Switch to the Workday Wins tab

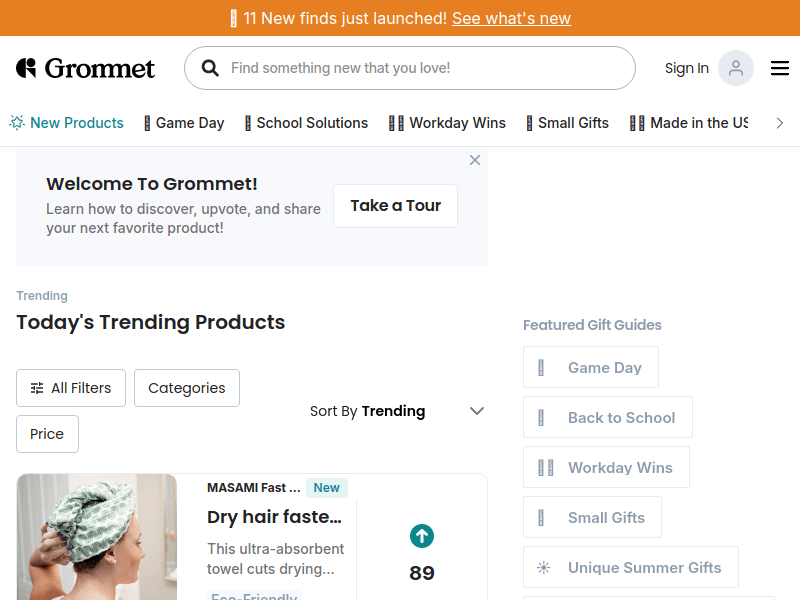447,123
